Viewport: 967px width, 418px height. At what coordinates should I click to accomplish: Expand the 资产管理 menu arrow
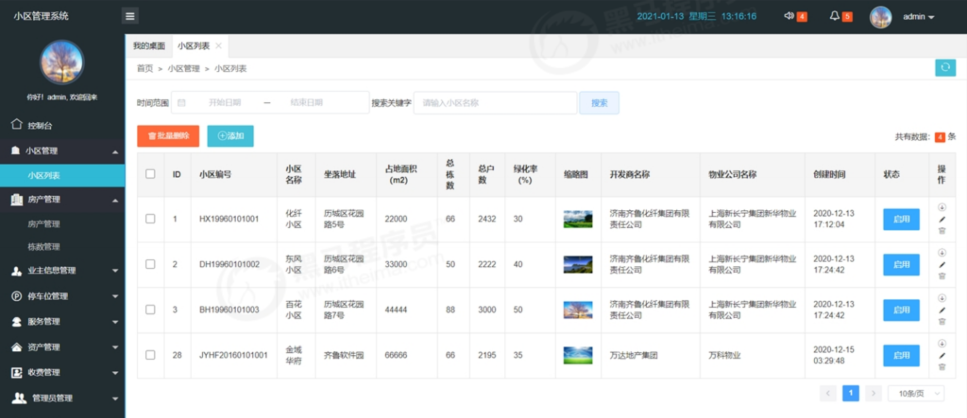point(115,347)
